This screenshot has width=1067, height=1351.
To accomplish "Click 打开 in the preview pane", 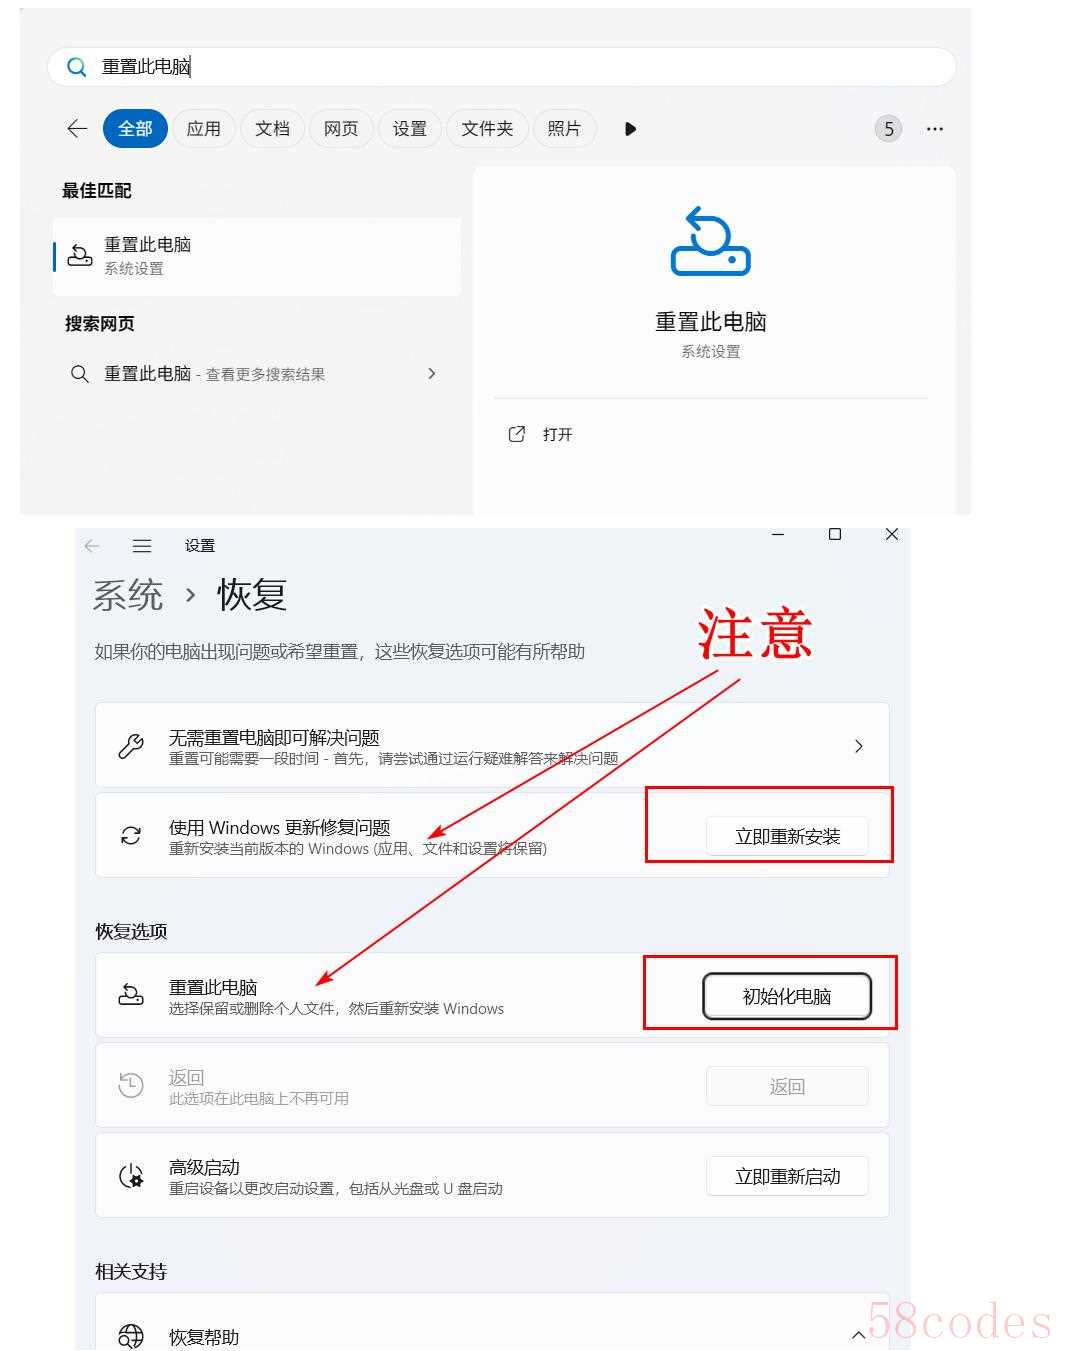I will pyautogui.click(x=558, y=434).
